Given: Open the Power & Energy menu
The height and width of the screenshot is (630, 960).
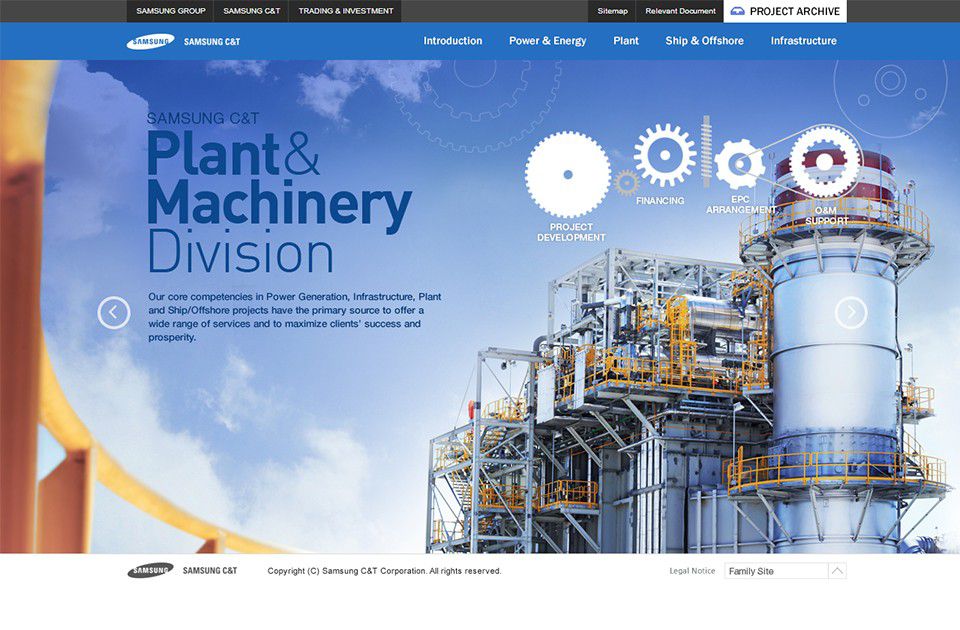Looking at the screenshot, I should (x=547, y=41).
